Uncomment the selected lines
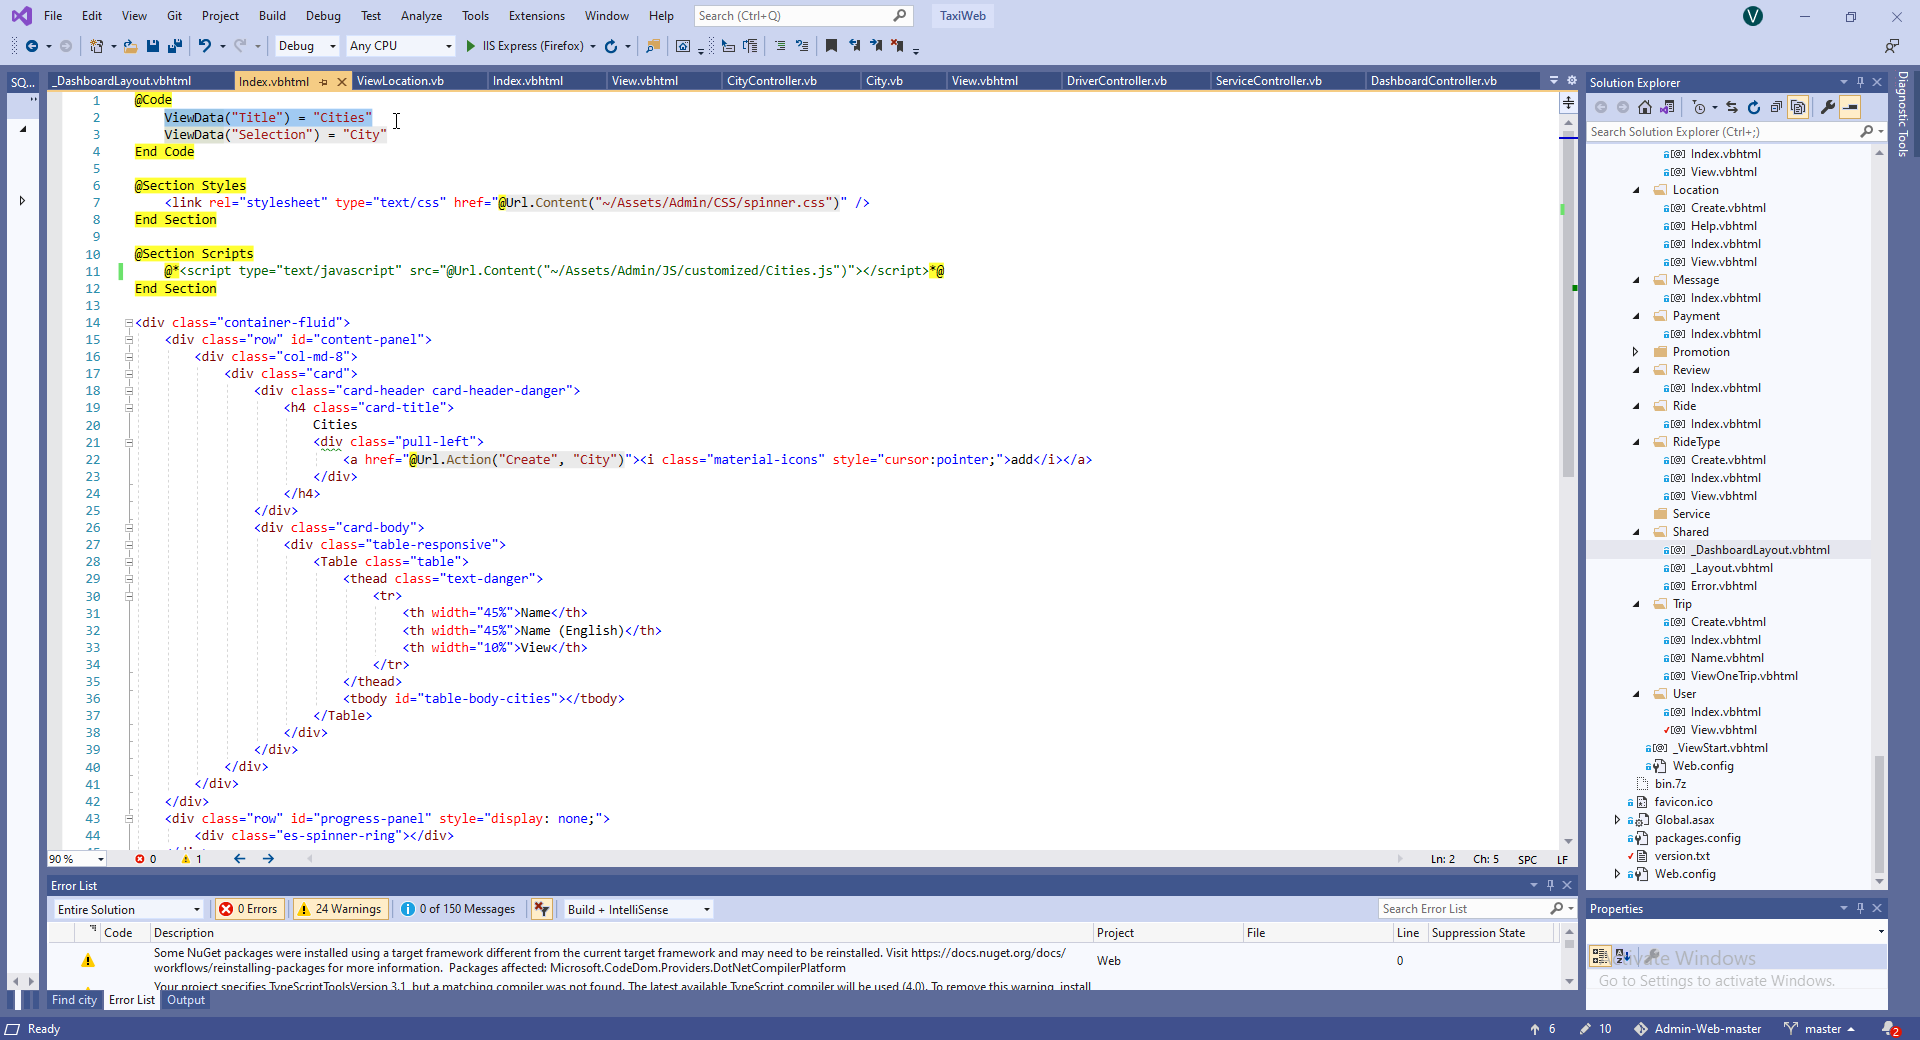The width and height of the screenshot is (1920, 1040). (802, 46)
